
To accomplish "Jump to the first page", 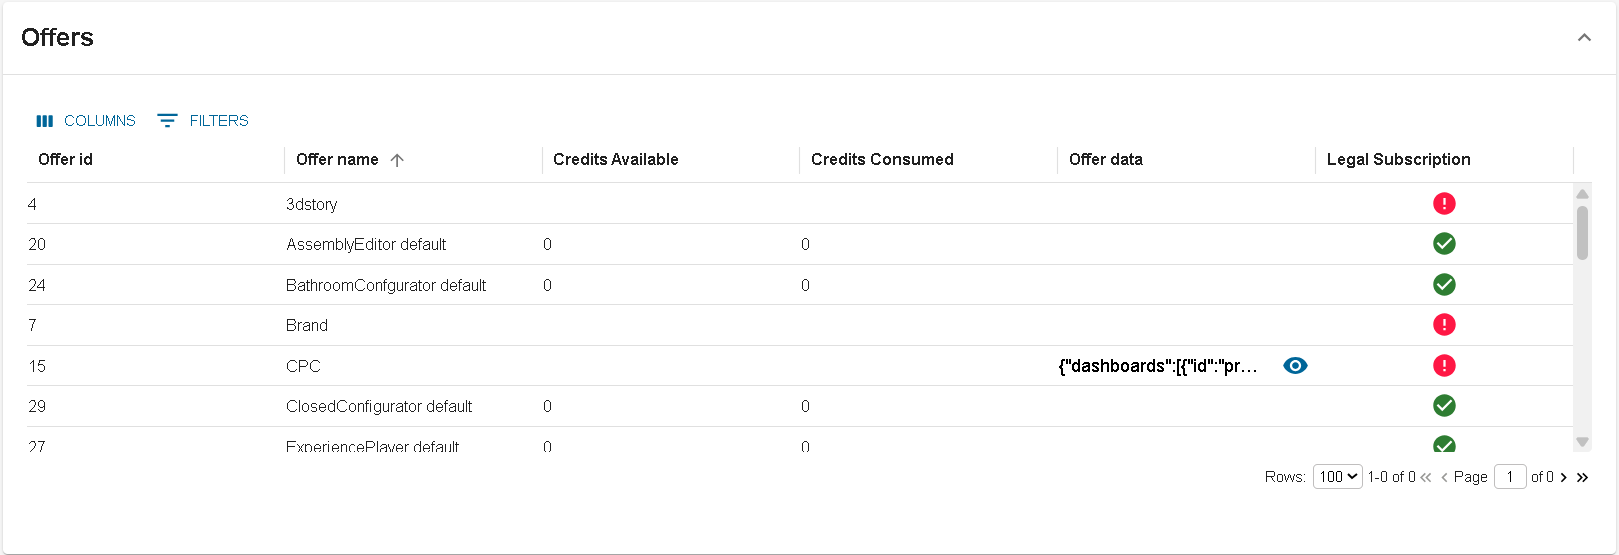I will click(1426, 478).
